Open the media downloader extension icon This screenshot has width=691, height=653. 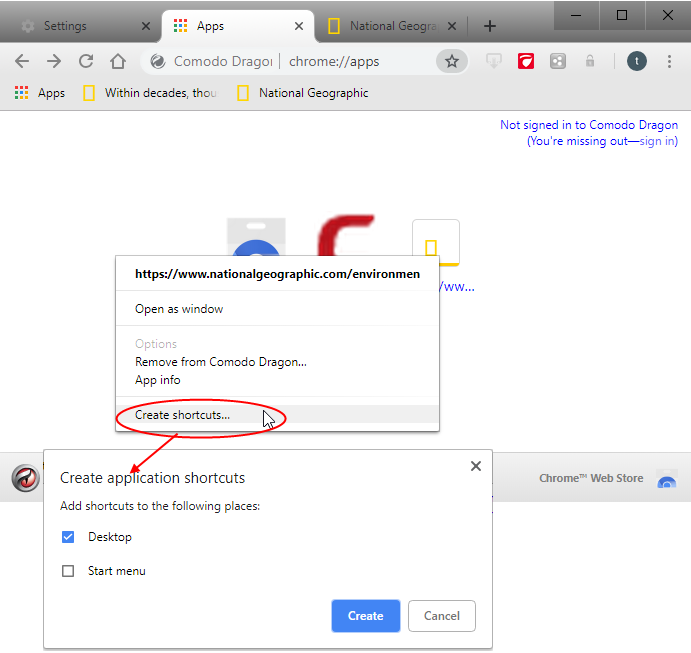(494, 61)
